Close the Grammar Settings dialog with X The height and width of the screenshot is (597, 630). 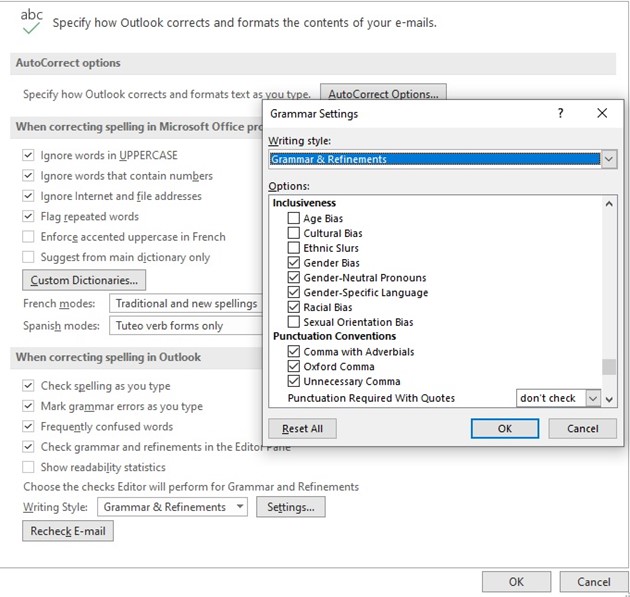(x=601, y=114)
